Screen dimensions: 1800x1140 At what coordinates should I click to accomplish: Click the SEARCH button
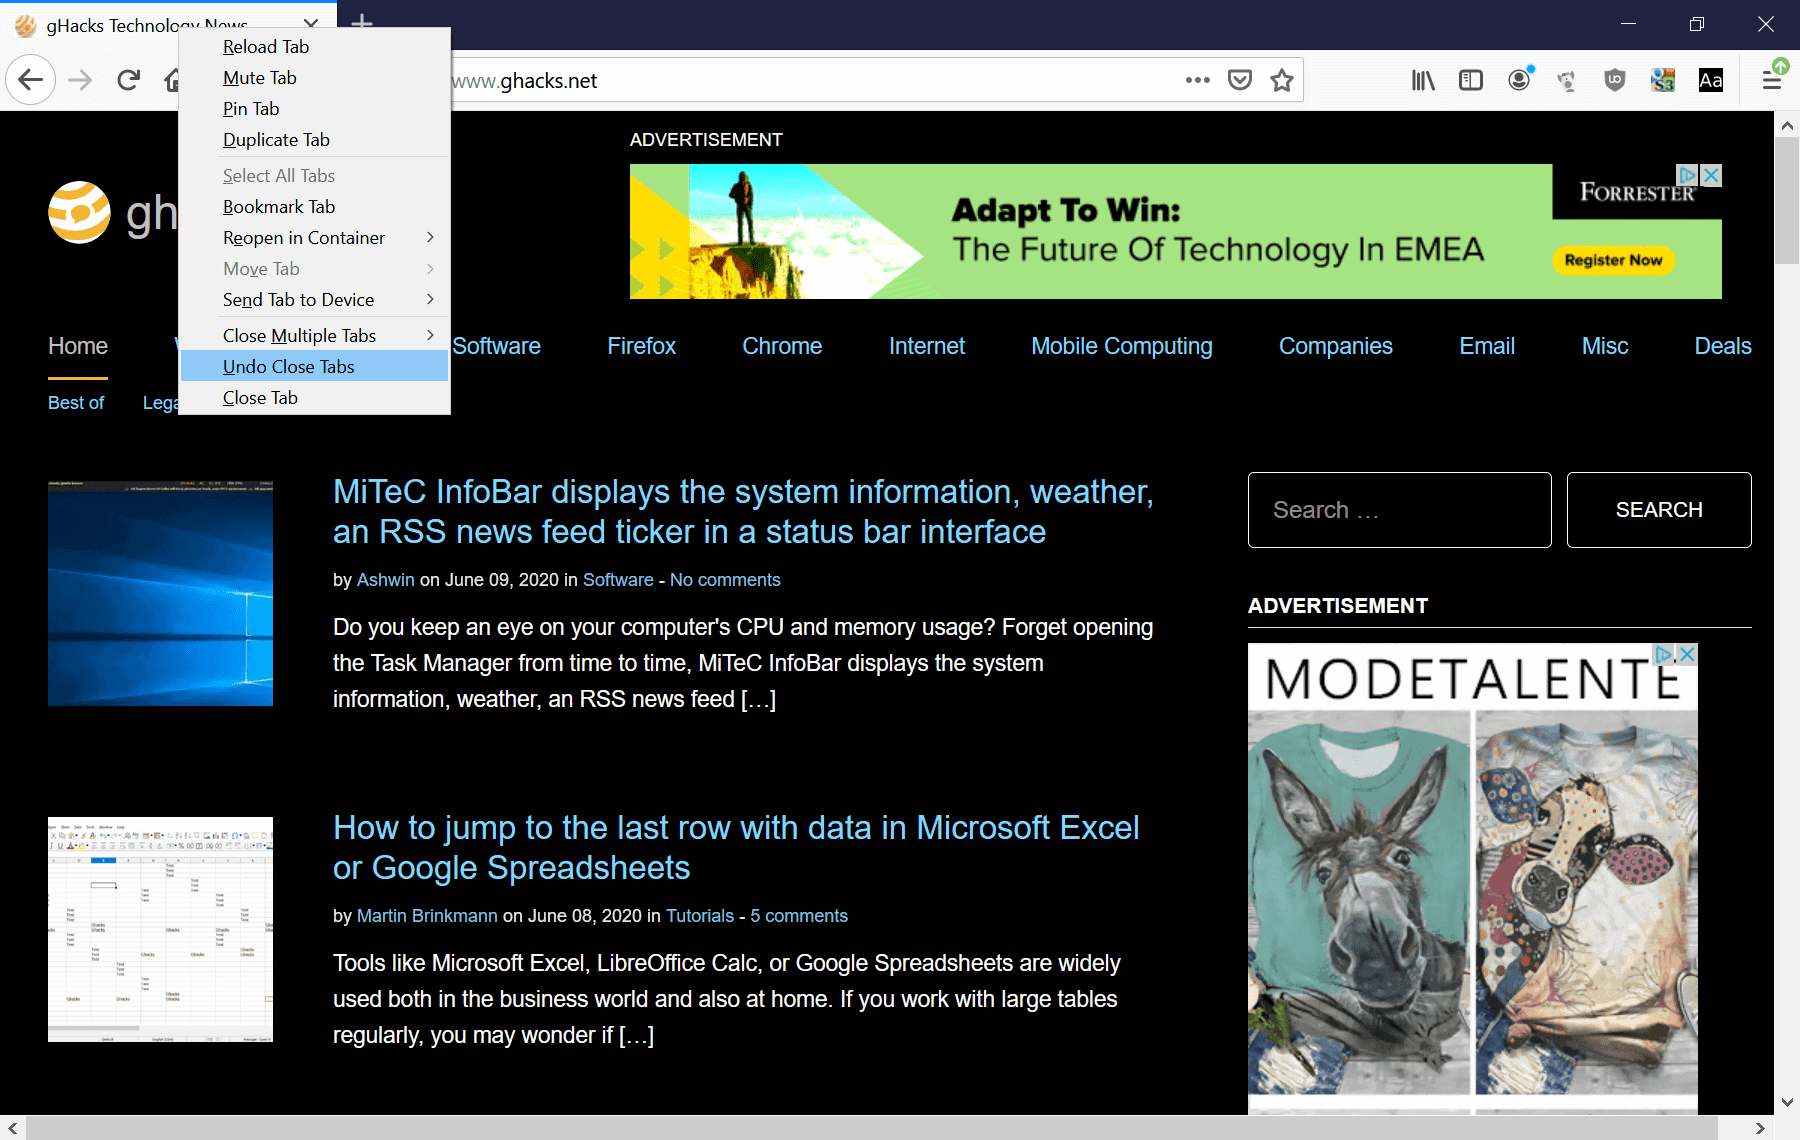coord(1659,510)
